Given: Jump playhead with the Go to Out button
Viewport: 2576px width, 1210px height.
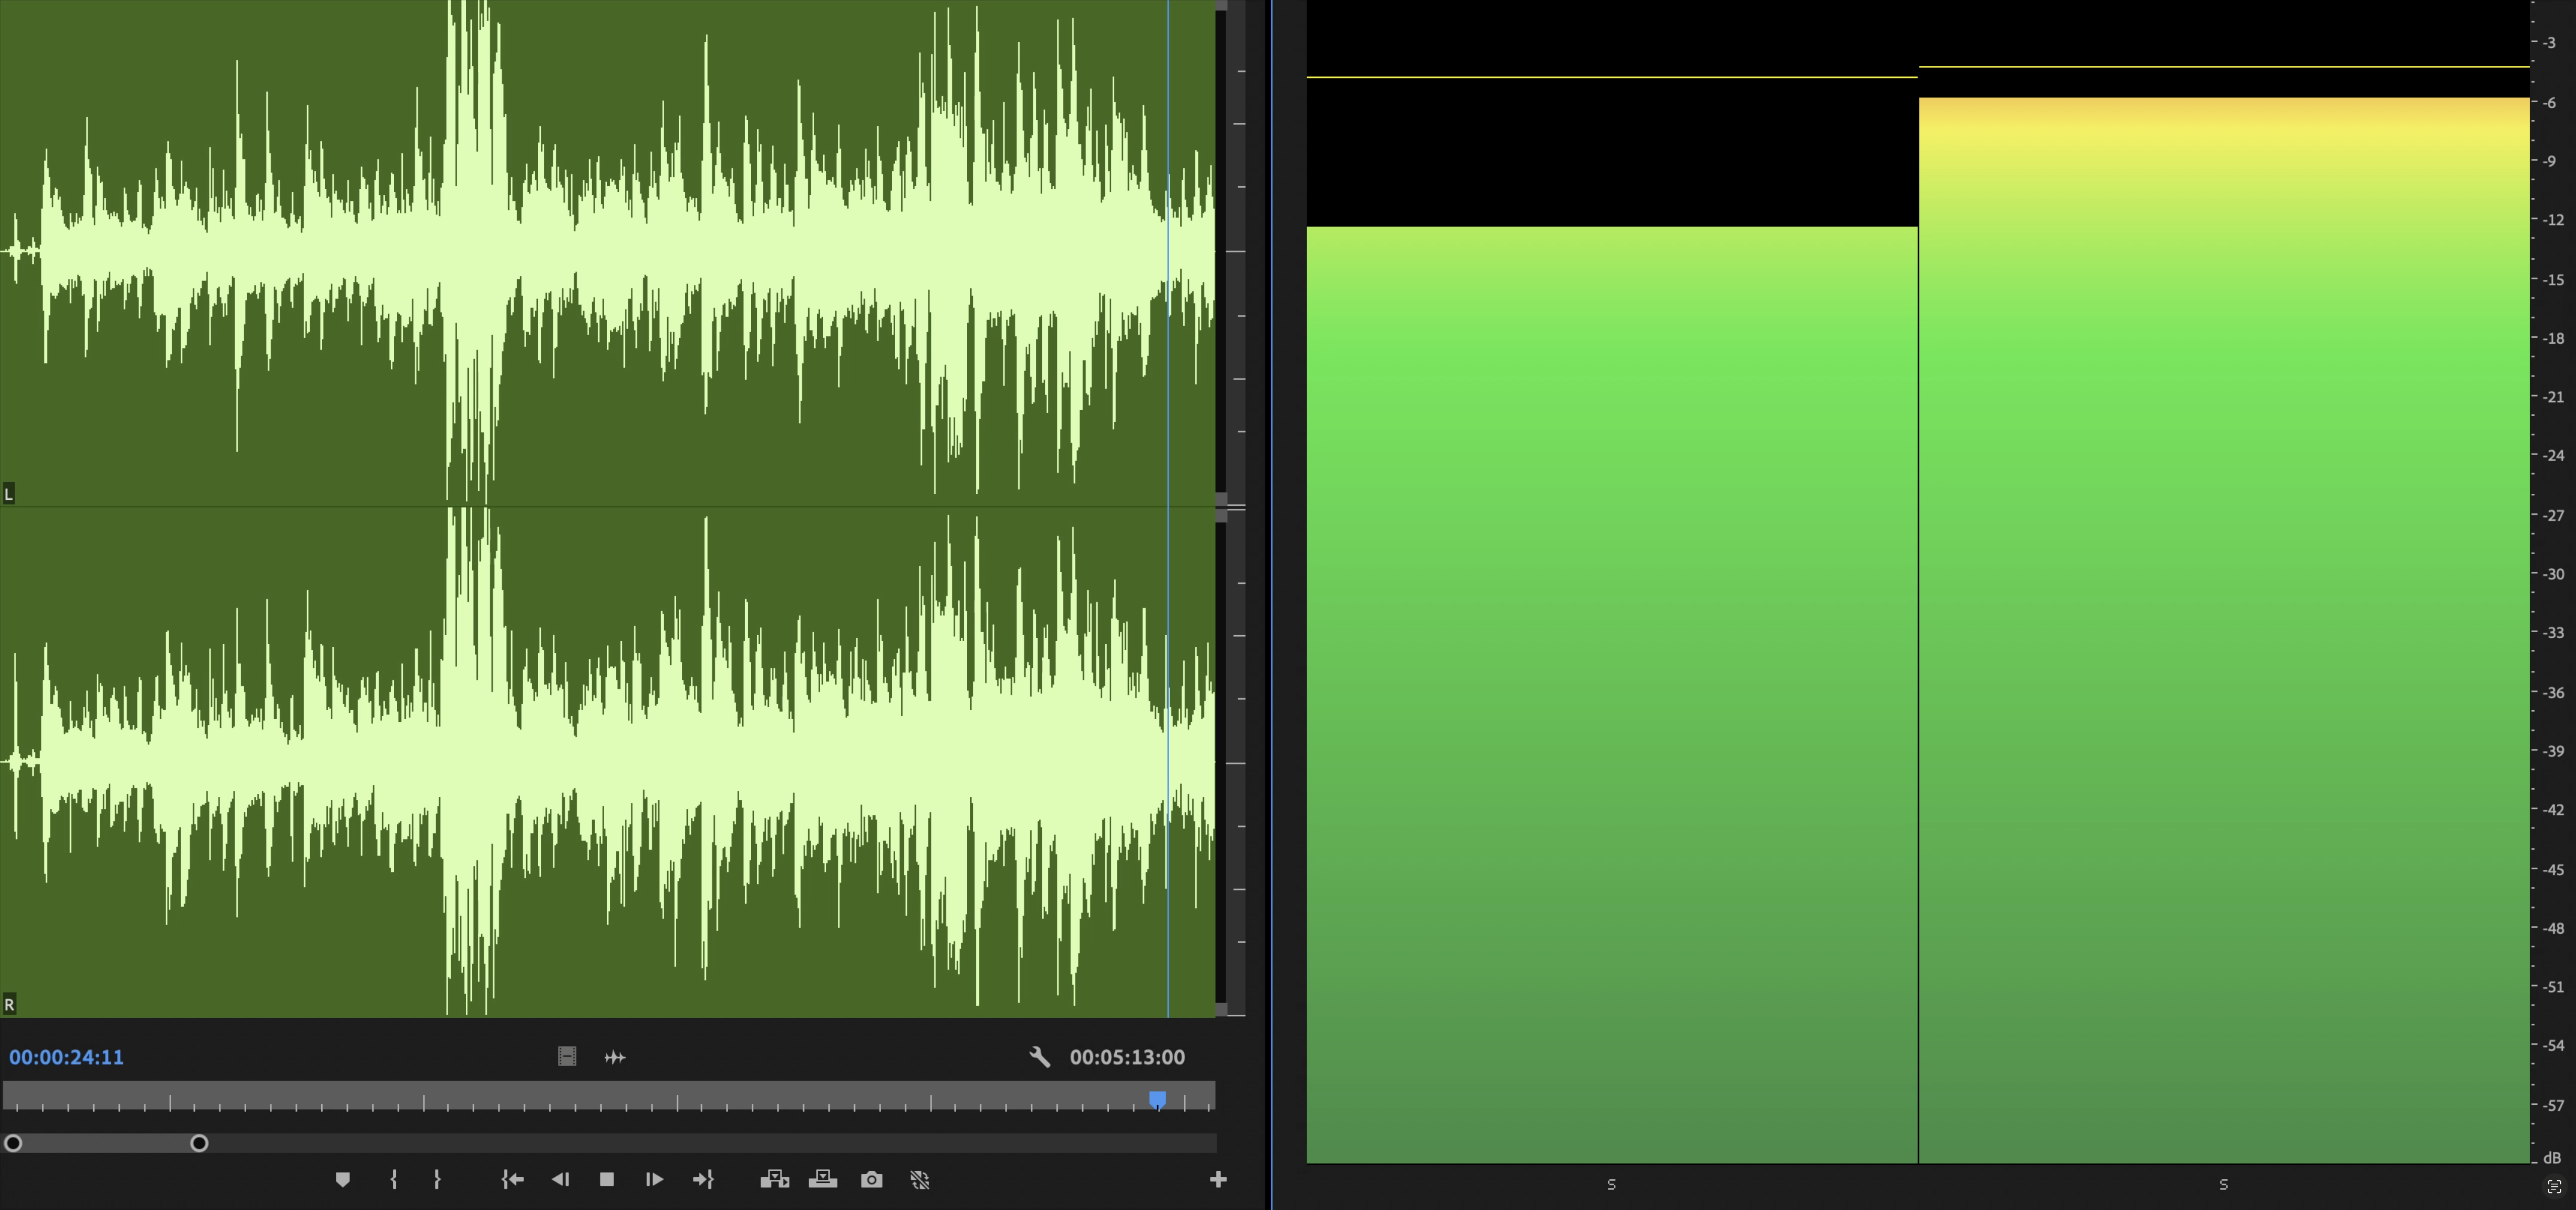Looking at the screenshot, I should click(703, 1180).
